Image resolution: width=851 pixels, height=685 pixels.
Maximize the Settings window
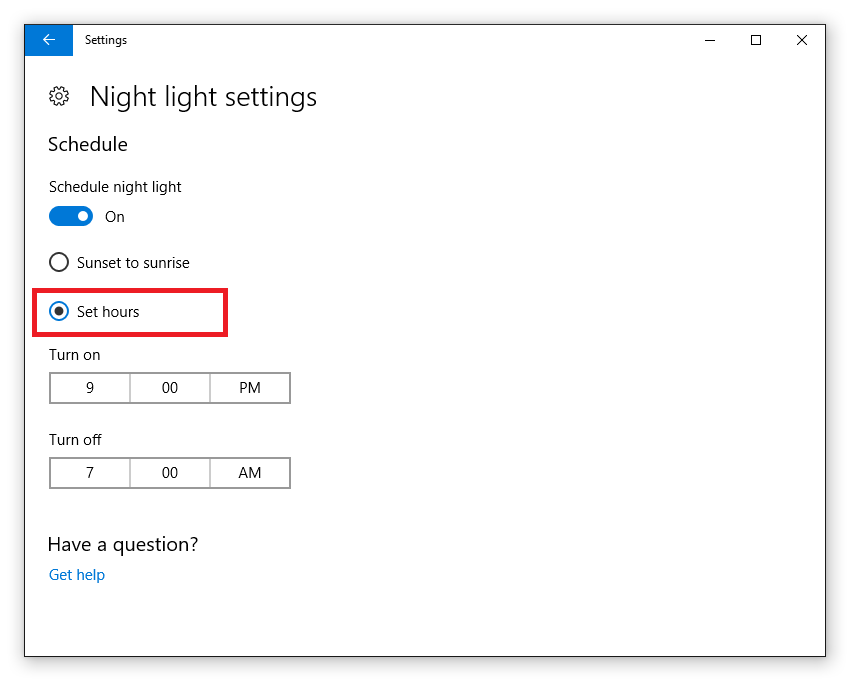755,40
